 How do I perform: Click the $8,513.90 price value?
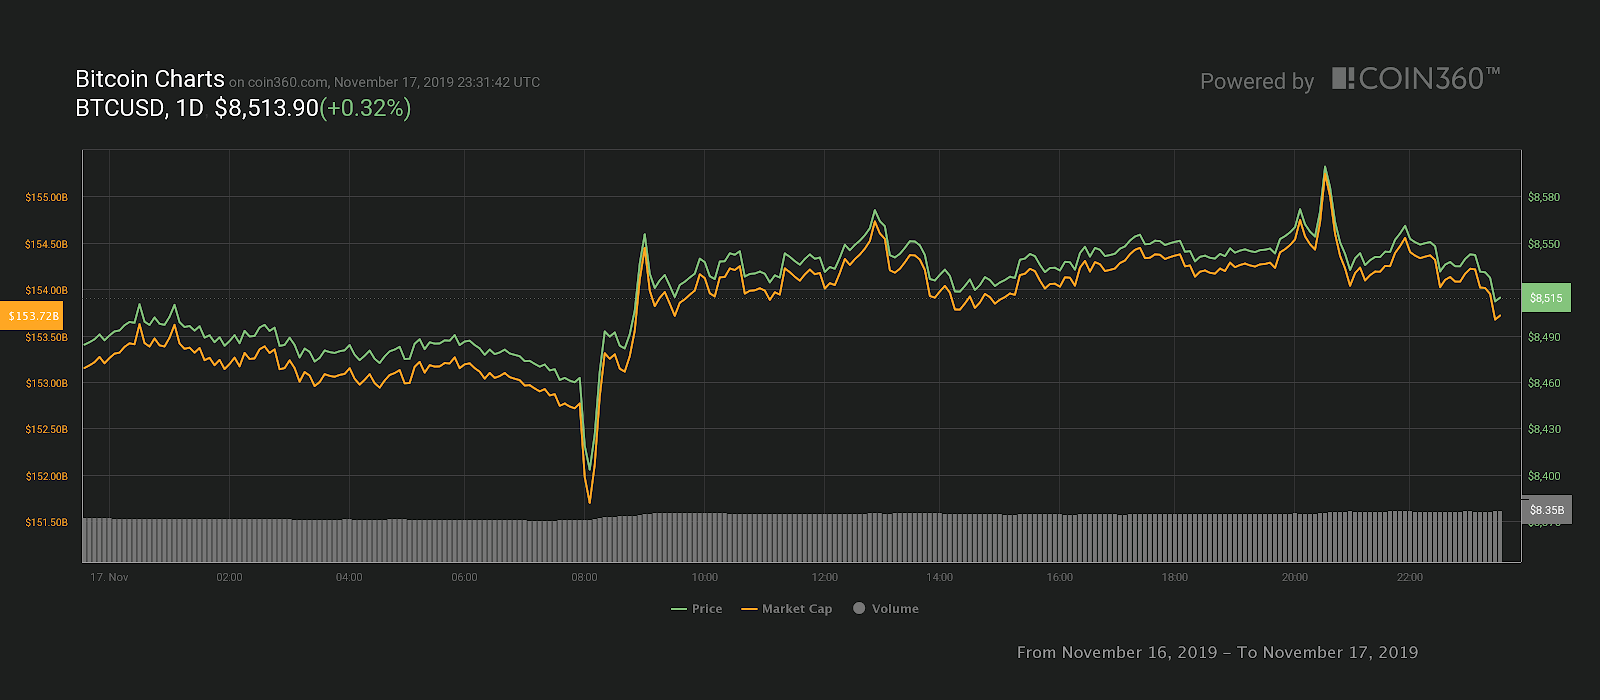tap(266, 108)
